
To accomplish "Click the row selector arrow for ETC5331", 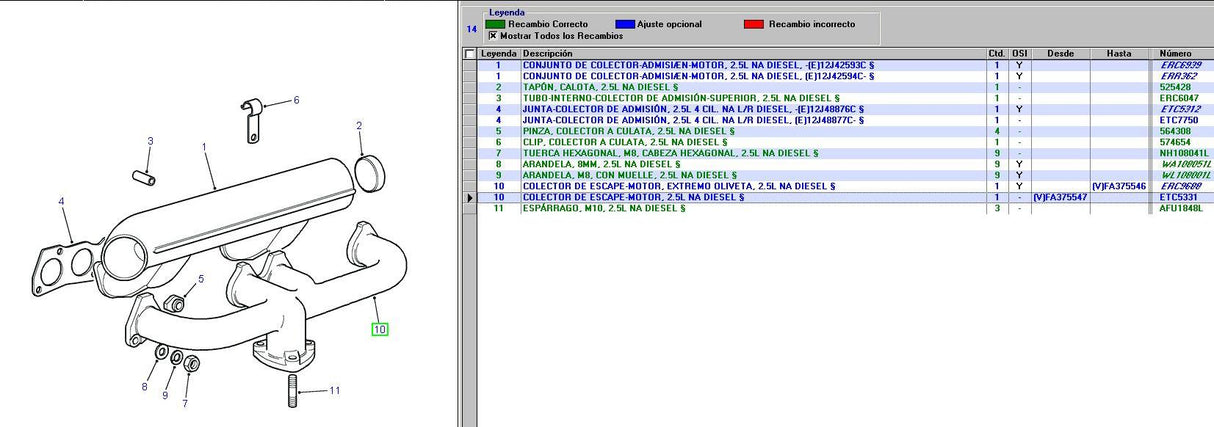I will pyautogui.click(x=469, y=197).
